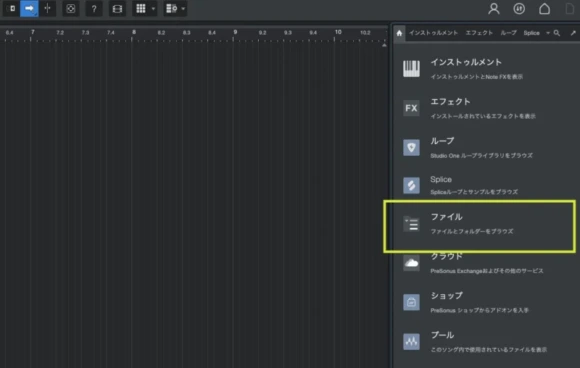Click 'このソング内で使用されているファイルを表示' description
580x368 pixels.
coord(488,350)
